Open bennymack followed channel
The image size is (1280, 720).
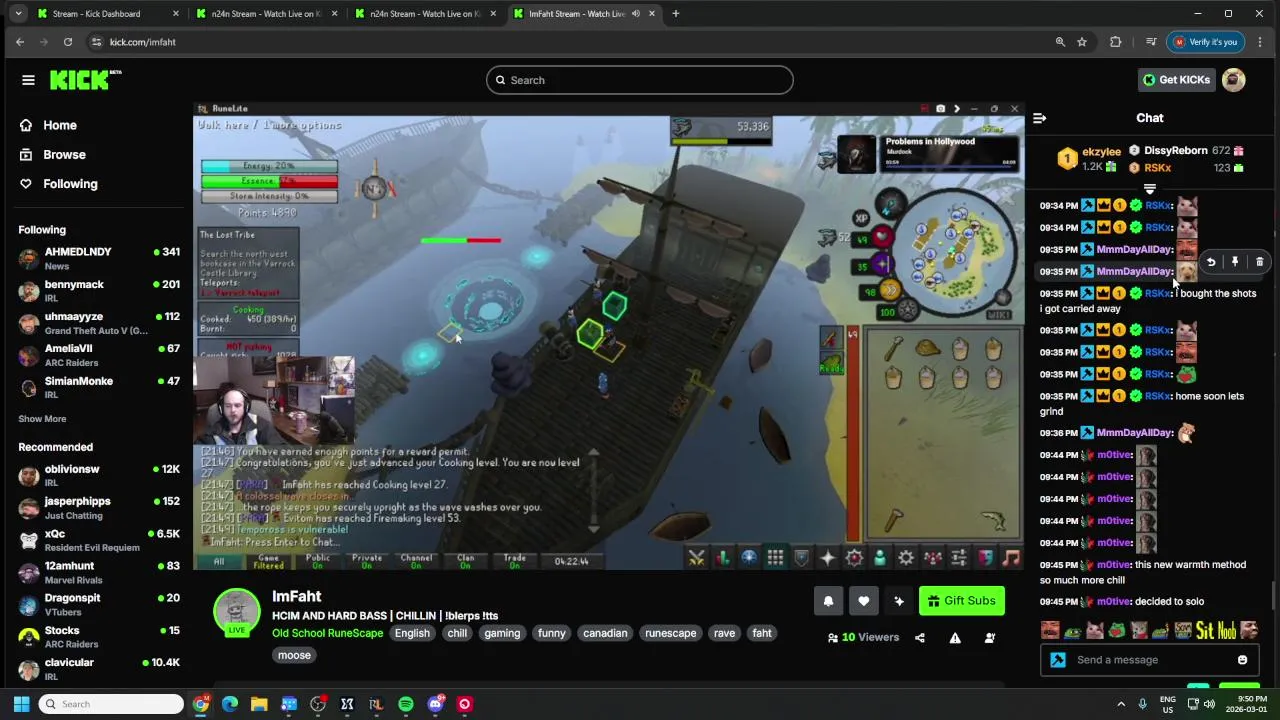(98, 291)
